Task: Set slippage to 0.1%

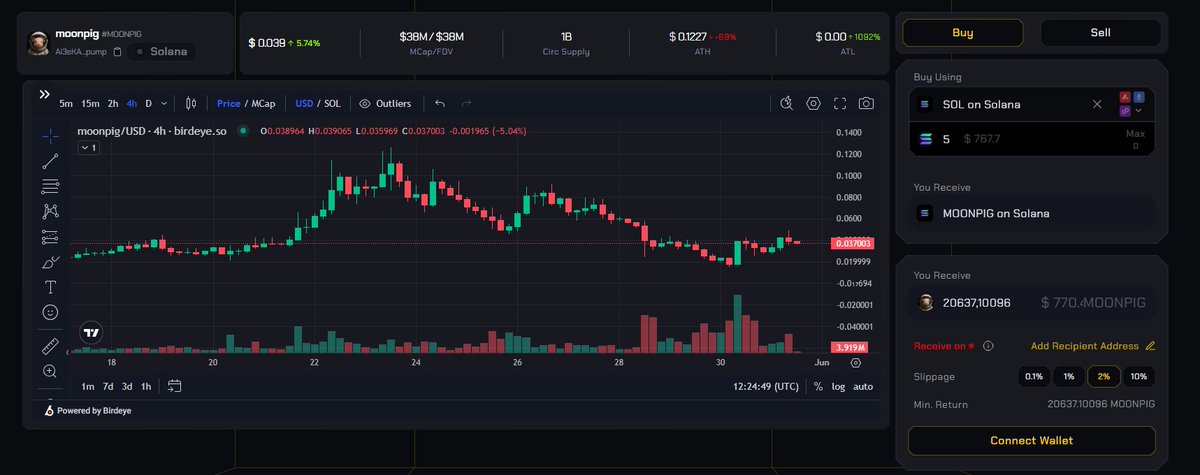Action: pyautogui.click(x=1033, y=376)
